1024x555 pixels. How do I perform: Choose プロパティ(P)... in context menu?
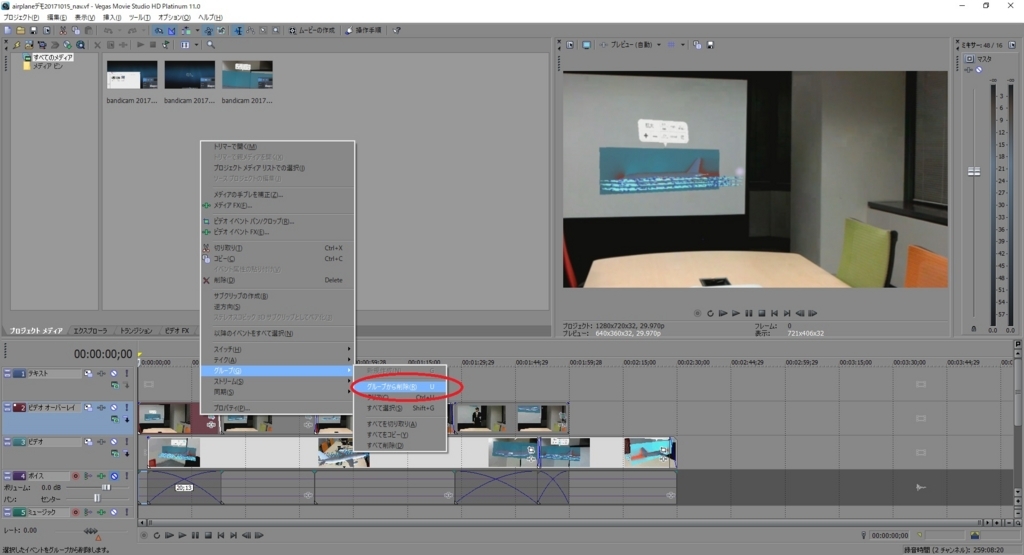[278, 408]
